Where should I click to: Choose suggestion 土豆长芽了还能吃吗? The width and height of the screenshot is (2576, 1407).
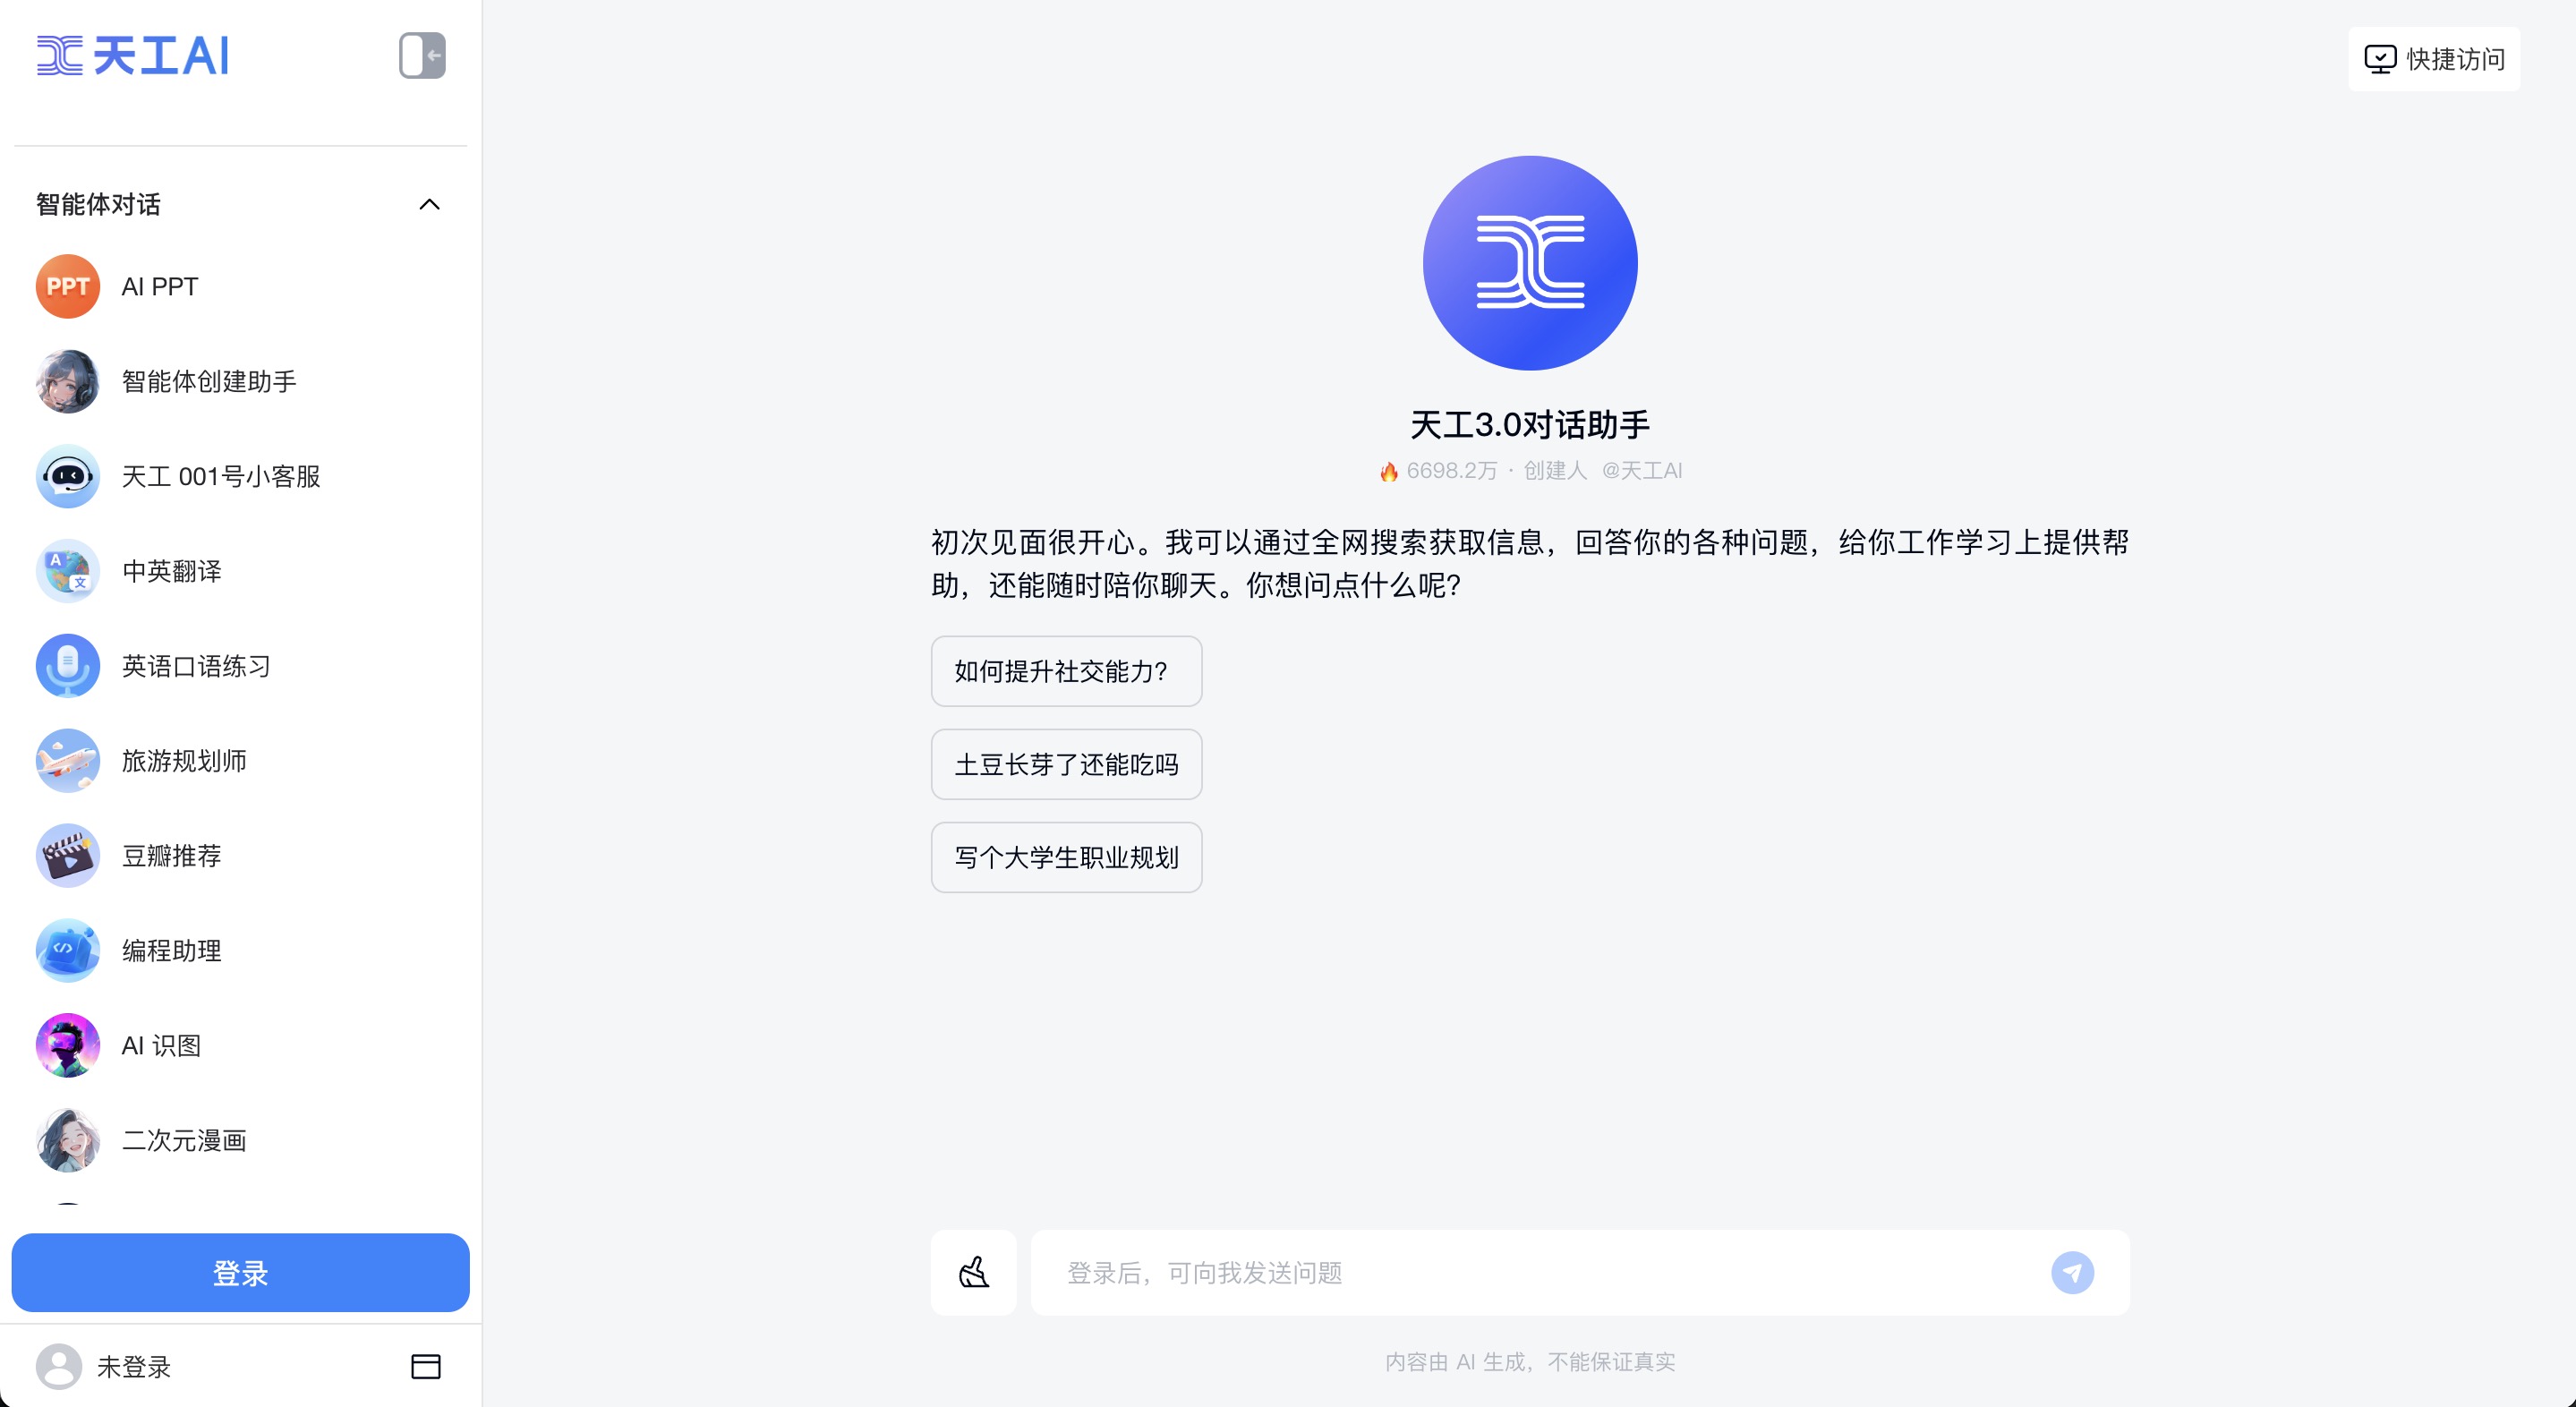click(1066, 764)
